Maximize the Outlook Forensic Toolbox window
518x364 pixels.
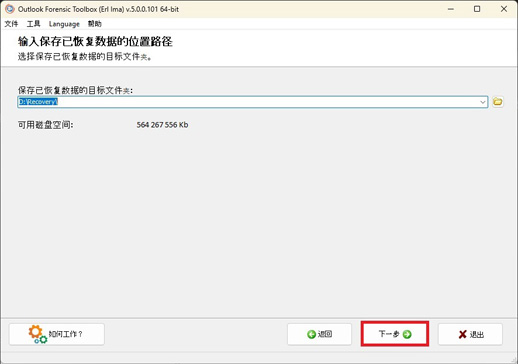(477, 9)
